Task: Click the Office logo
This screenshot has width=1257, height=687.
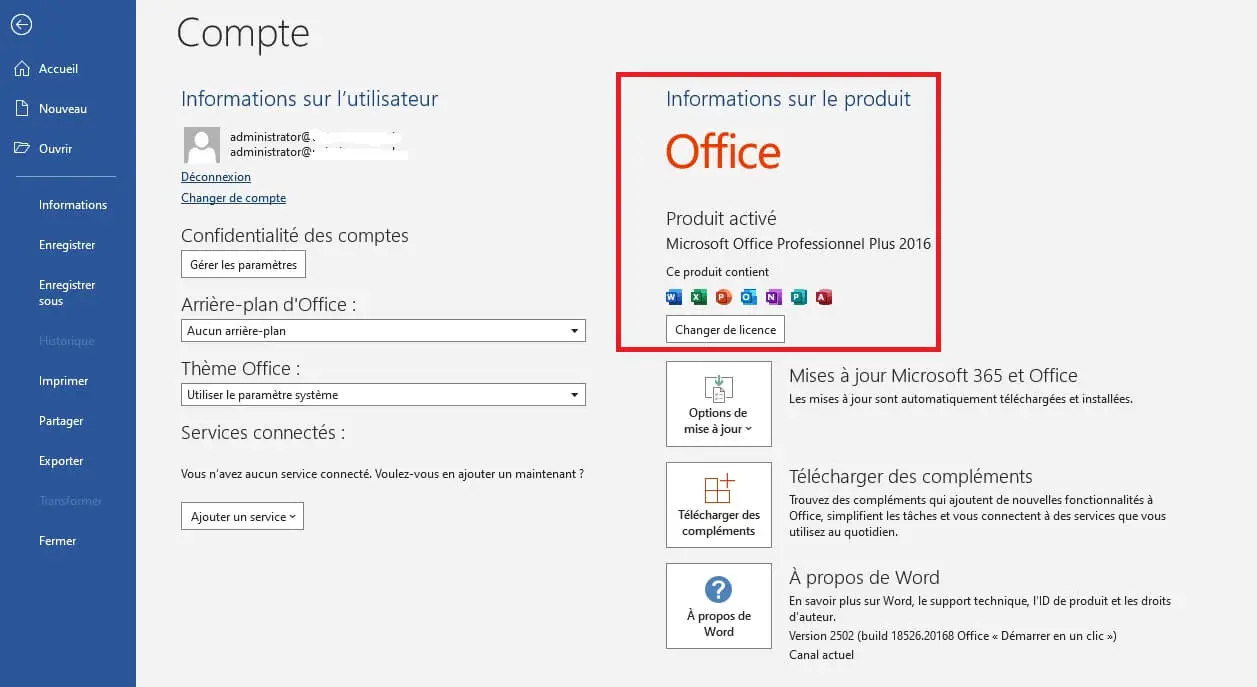Action: (723, 152)
